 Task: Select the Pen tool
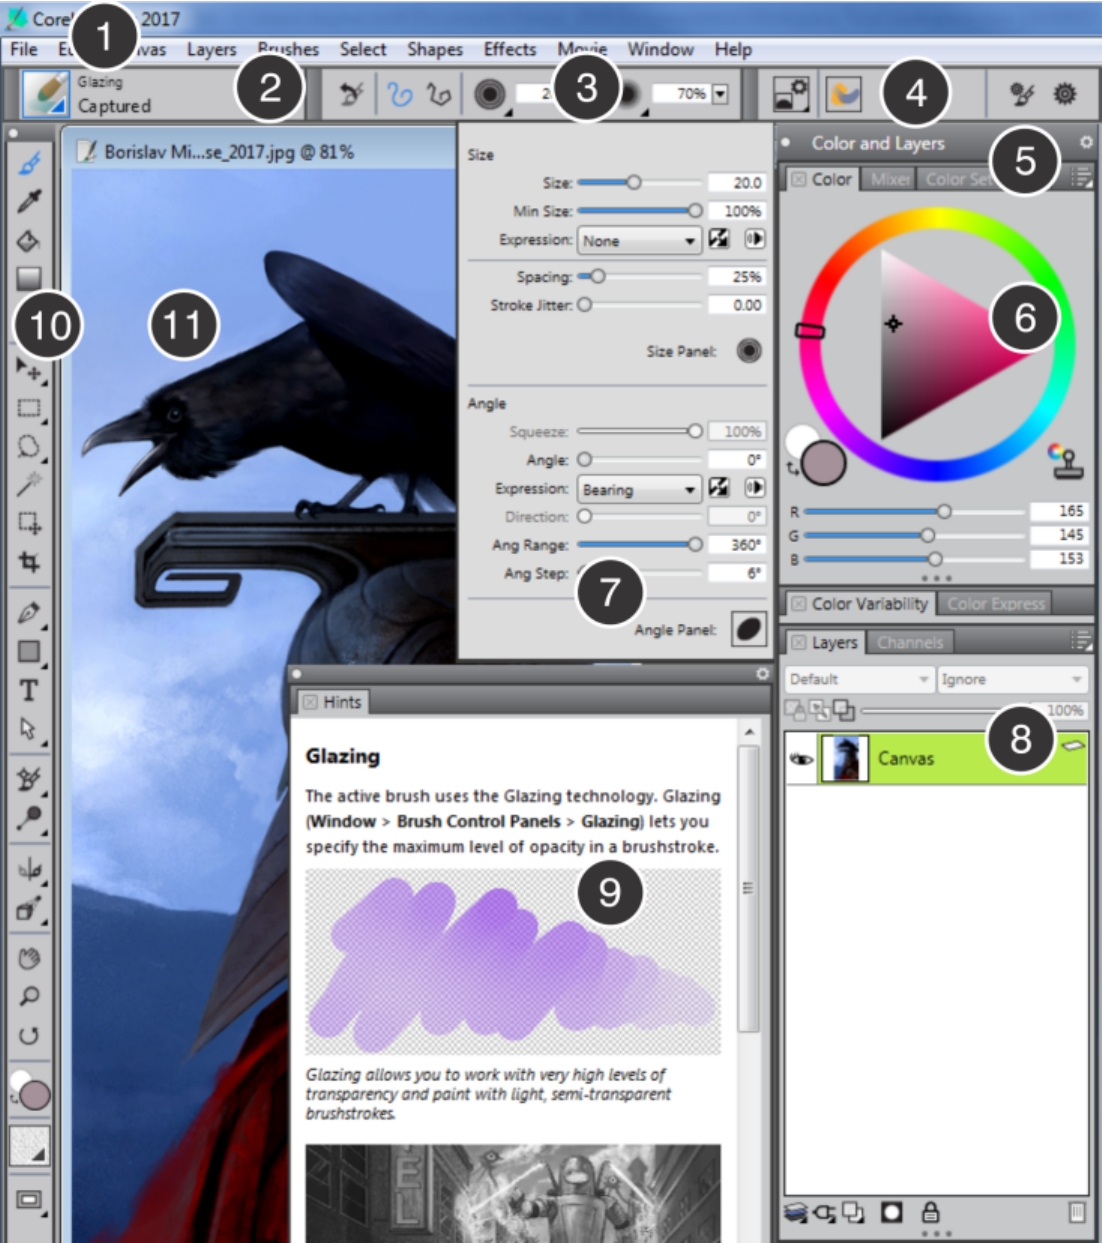29,613
